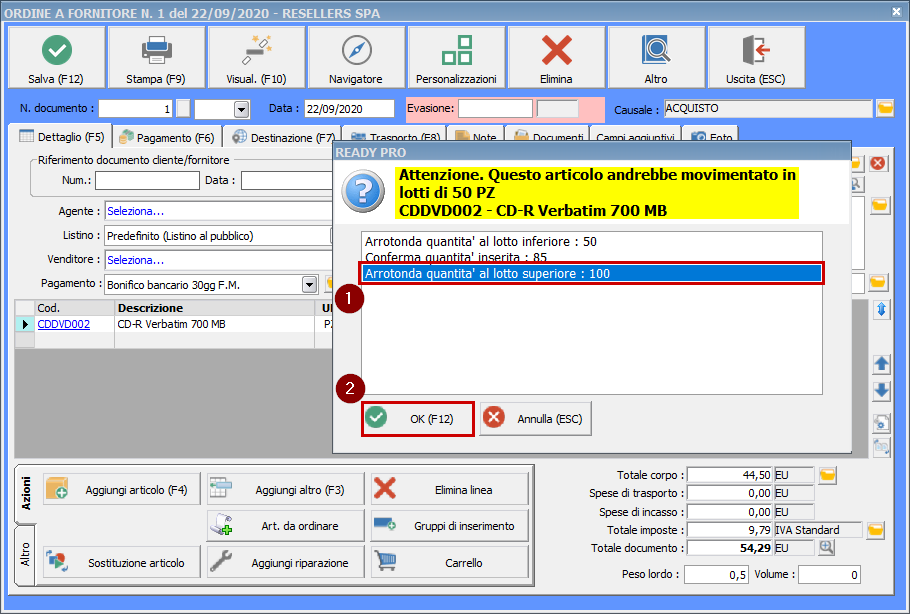
Task: Click the row selector arrow for CDDVD002
Action: pos(25,324)
